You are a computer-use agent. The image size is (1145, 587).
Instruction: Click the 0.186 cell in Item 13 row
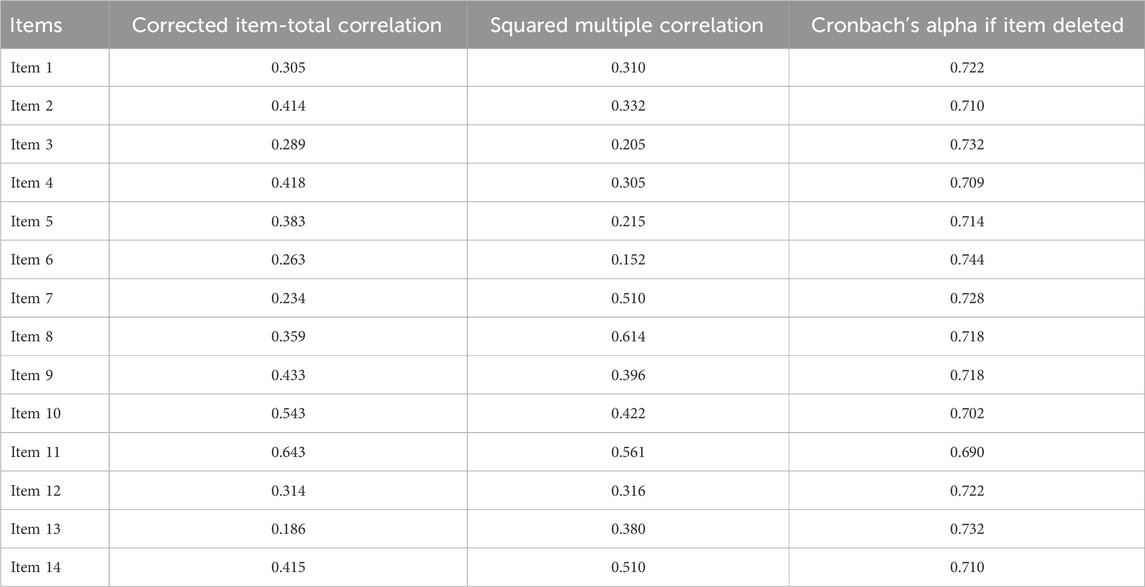[x=288, y=529]
